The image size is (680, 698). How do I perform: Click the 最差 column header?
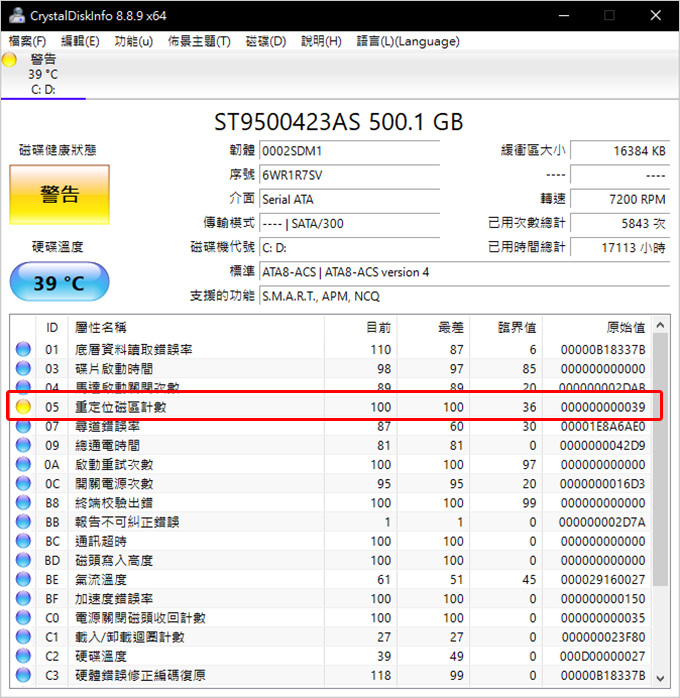[x=433, y=327]
